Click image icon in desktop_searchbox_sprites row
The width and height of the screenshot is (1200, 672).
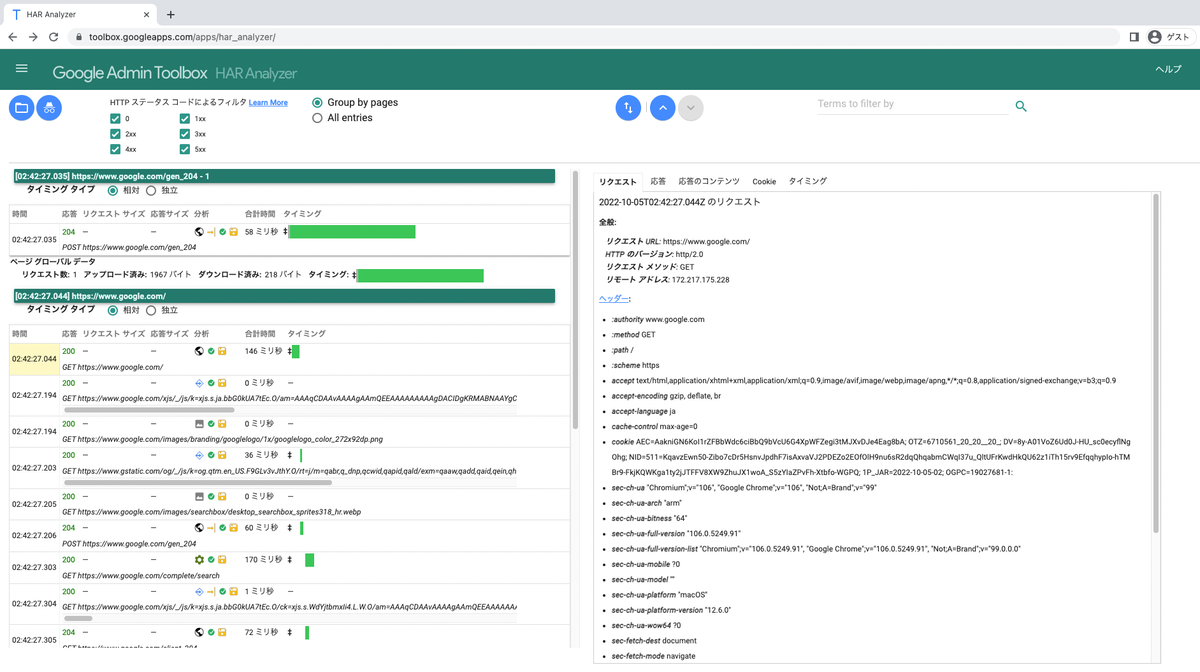pyautogui.click(x=199, y=496)
